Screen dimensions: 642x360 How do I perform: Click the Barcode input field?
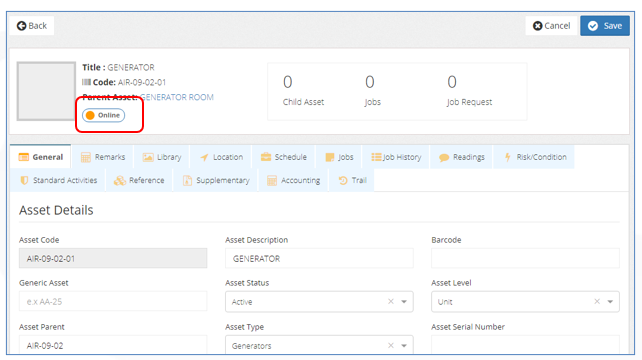pyautogui.click(x=525, y=258)
